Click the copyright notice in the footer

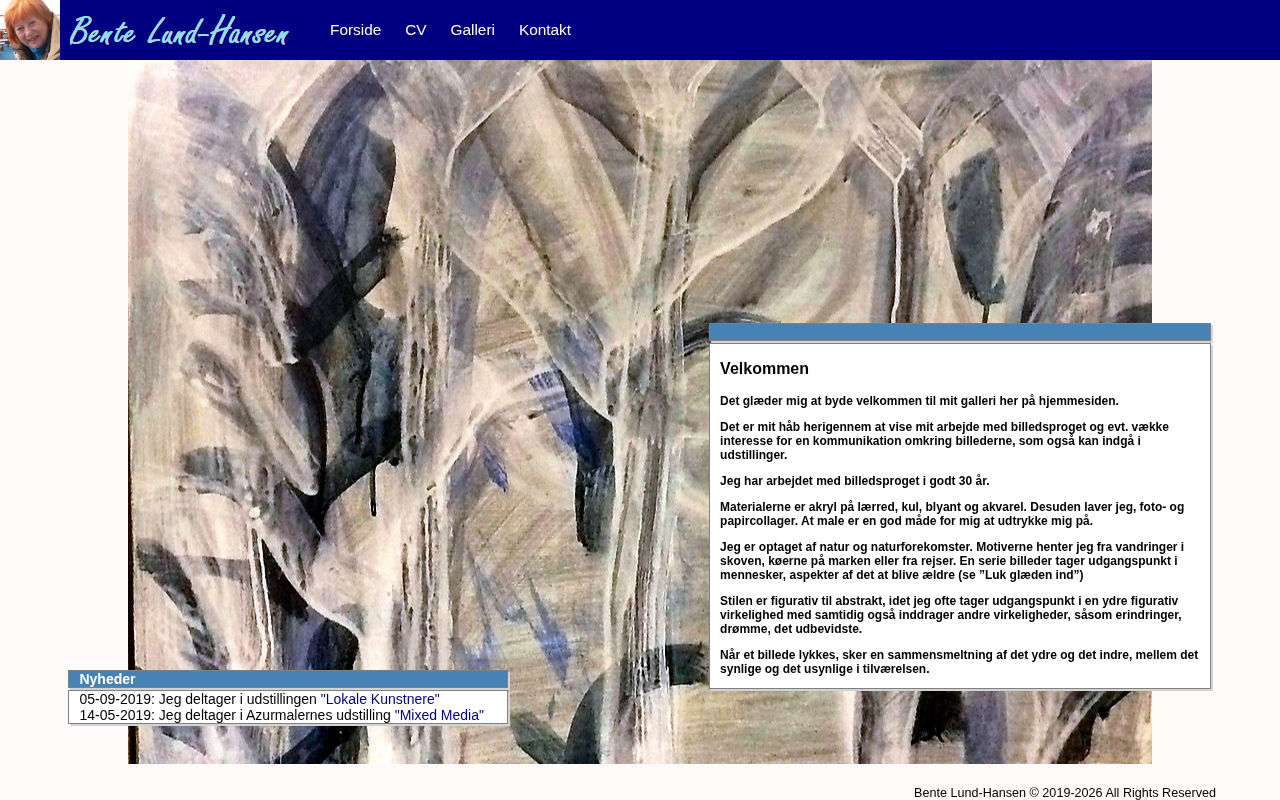(1065, 792)
